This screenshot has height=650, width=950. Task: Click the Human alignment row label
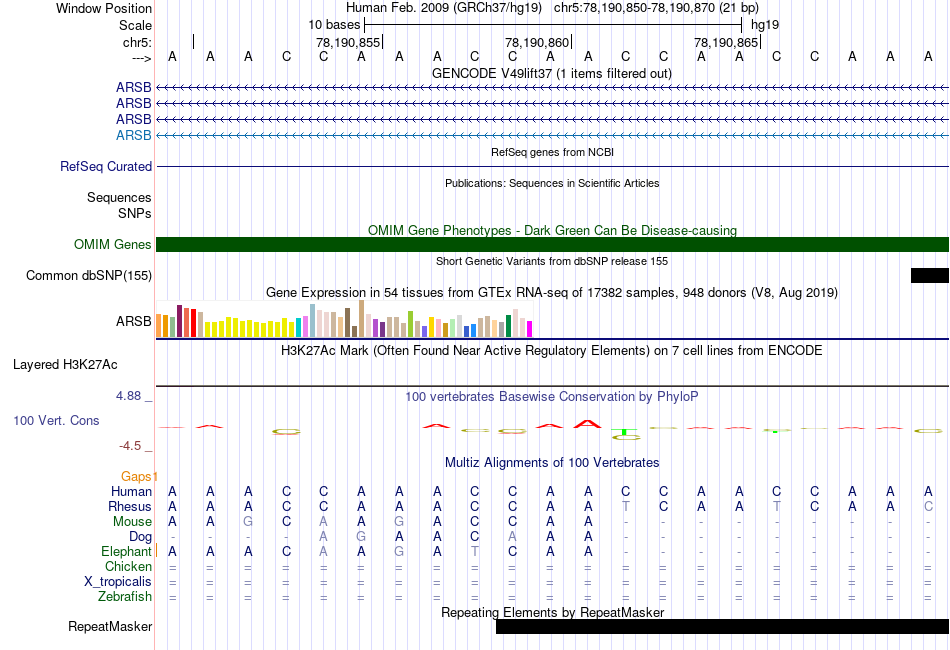click(x=131, y=491)
